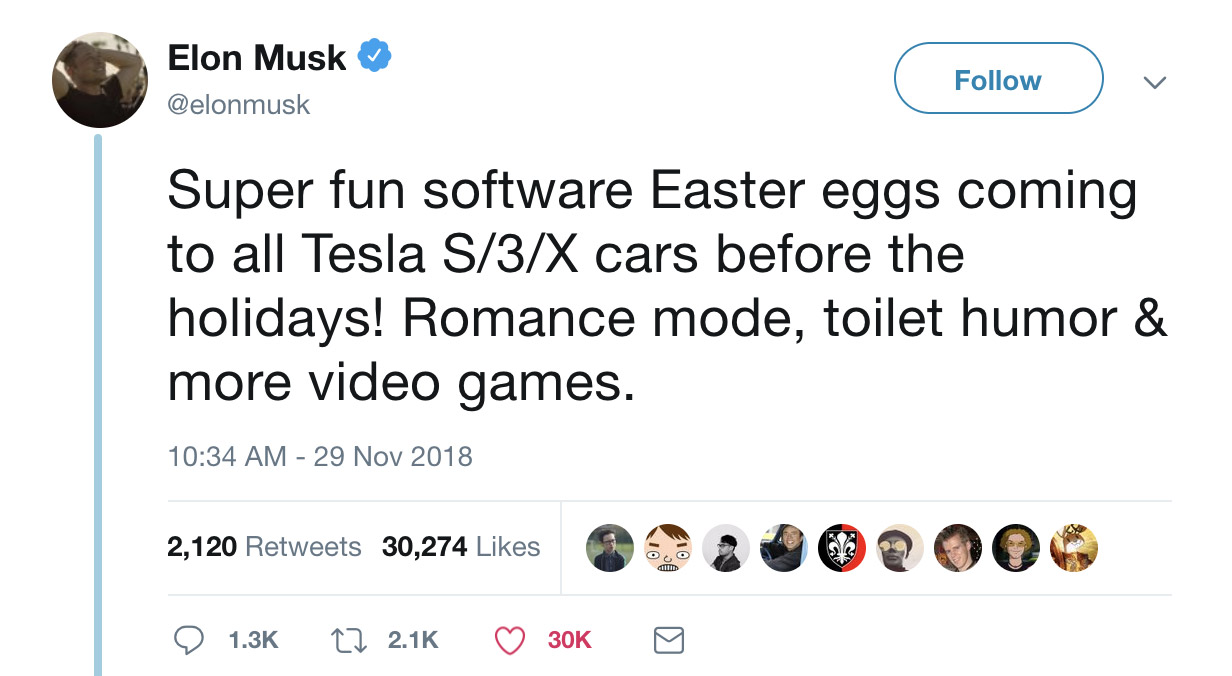Open the black-and-white side-profile liker avatar
1232x676 pixels.
pos(726,548)
